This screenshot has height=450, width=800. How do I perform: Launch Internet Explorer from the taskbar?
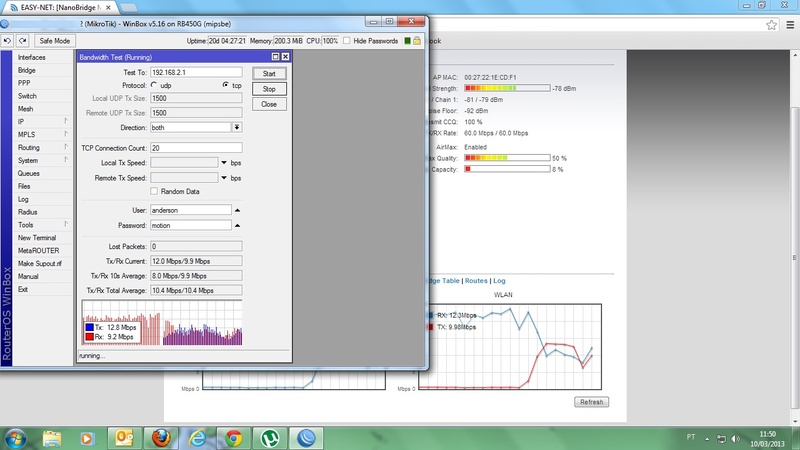[197, 437]
